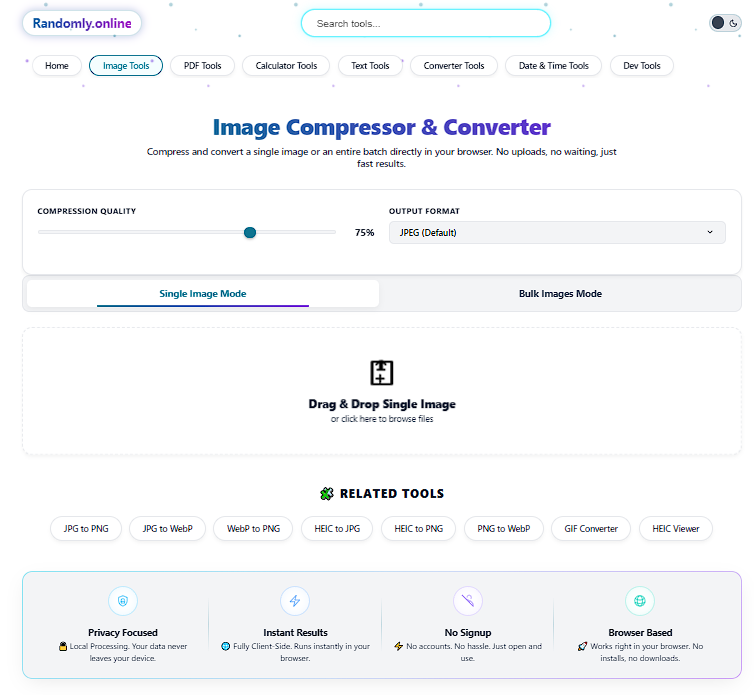
Task: Open the JPG to PNG tool
Action: tap(86, 529)
